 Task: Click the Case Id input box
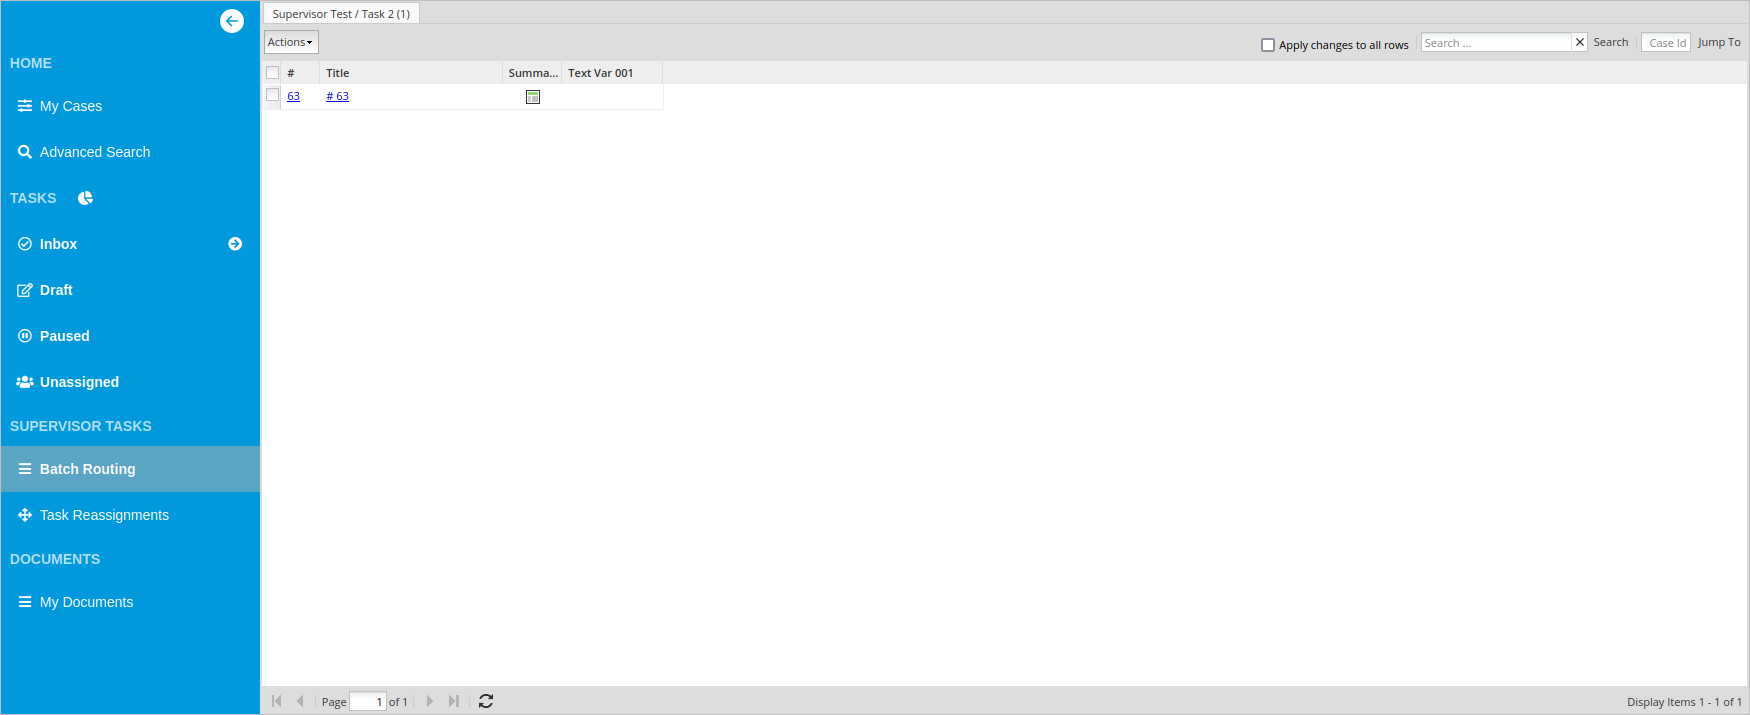tap(1666, 43)
